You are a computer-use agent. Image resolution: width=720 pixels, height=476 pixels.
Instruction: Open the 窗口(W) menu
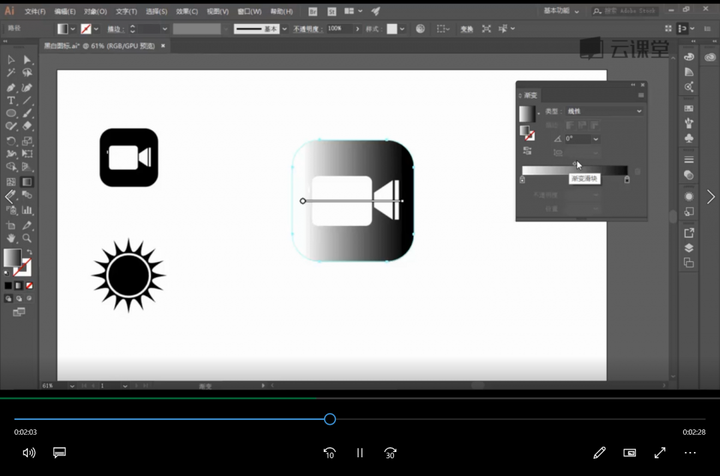point(249,11)
